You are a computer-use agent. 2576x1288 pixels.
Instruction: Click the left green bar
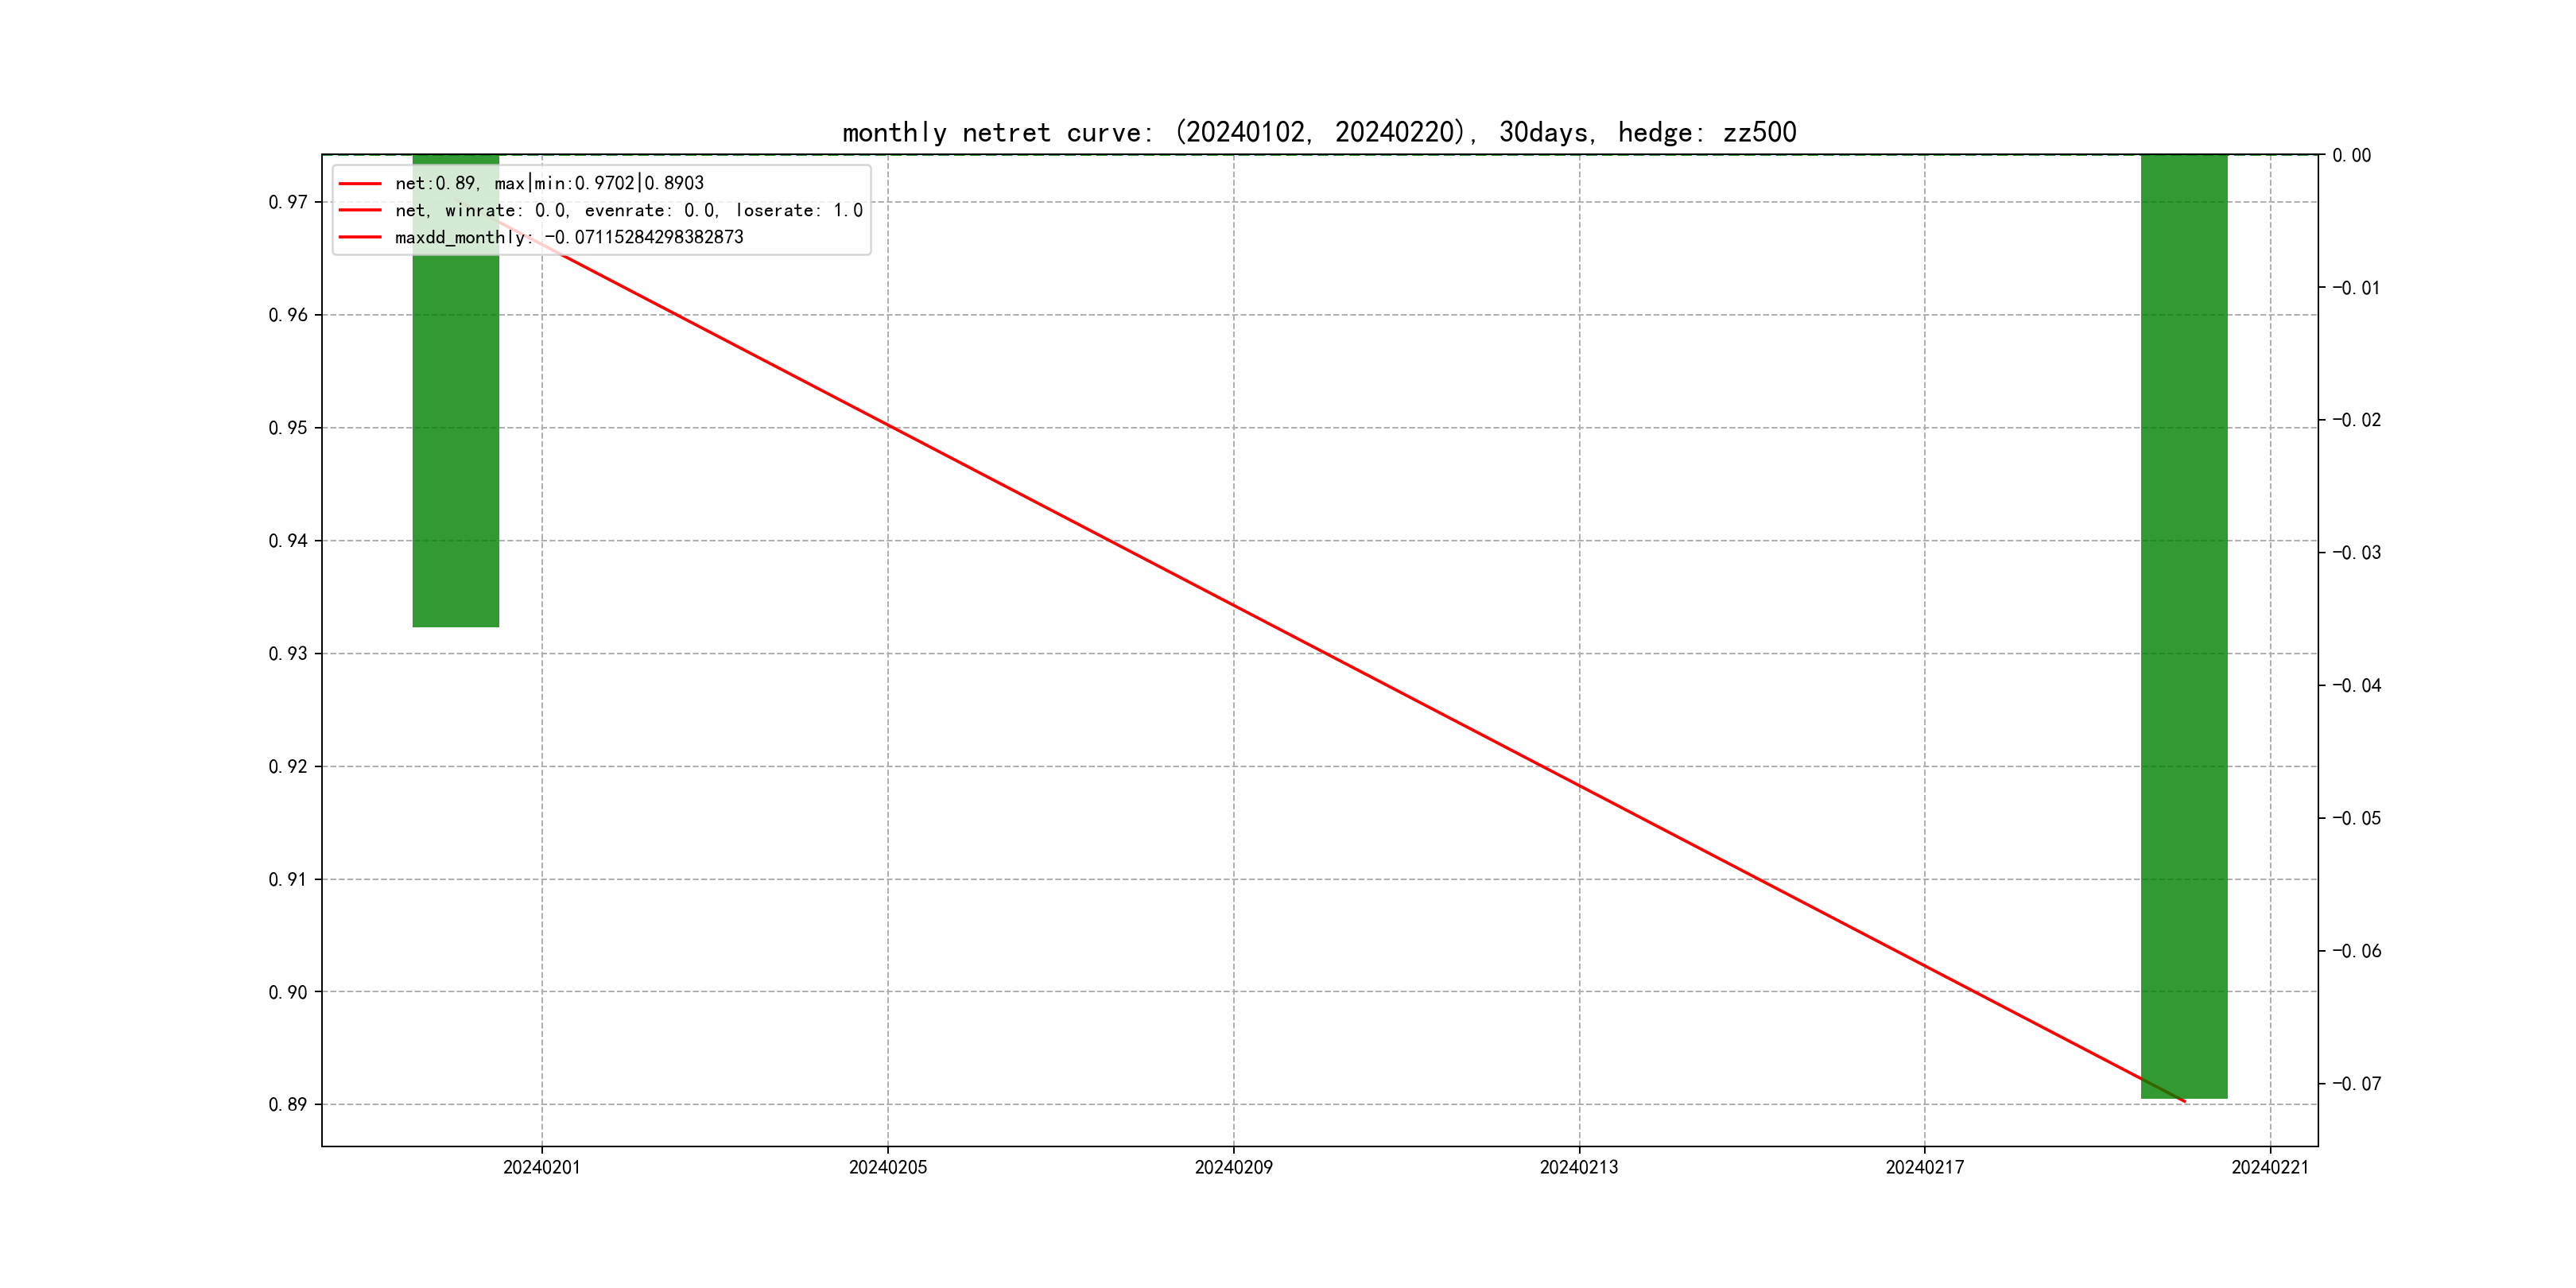click(455, 440)
